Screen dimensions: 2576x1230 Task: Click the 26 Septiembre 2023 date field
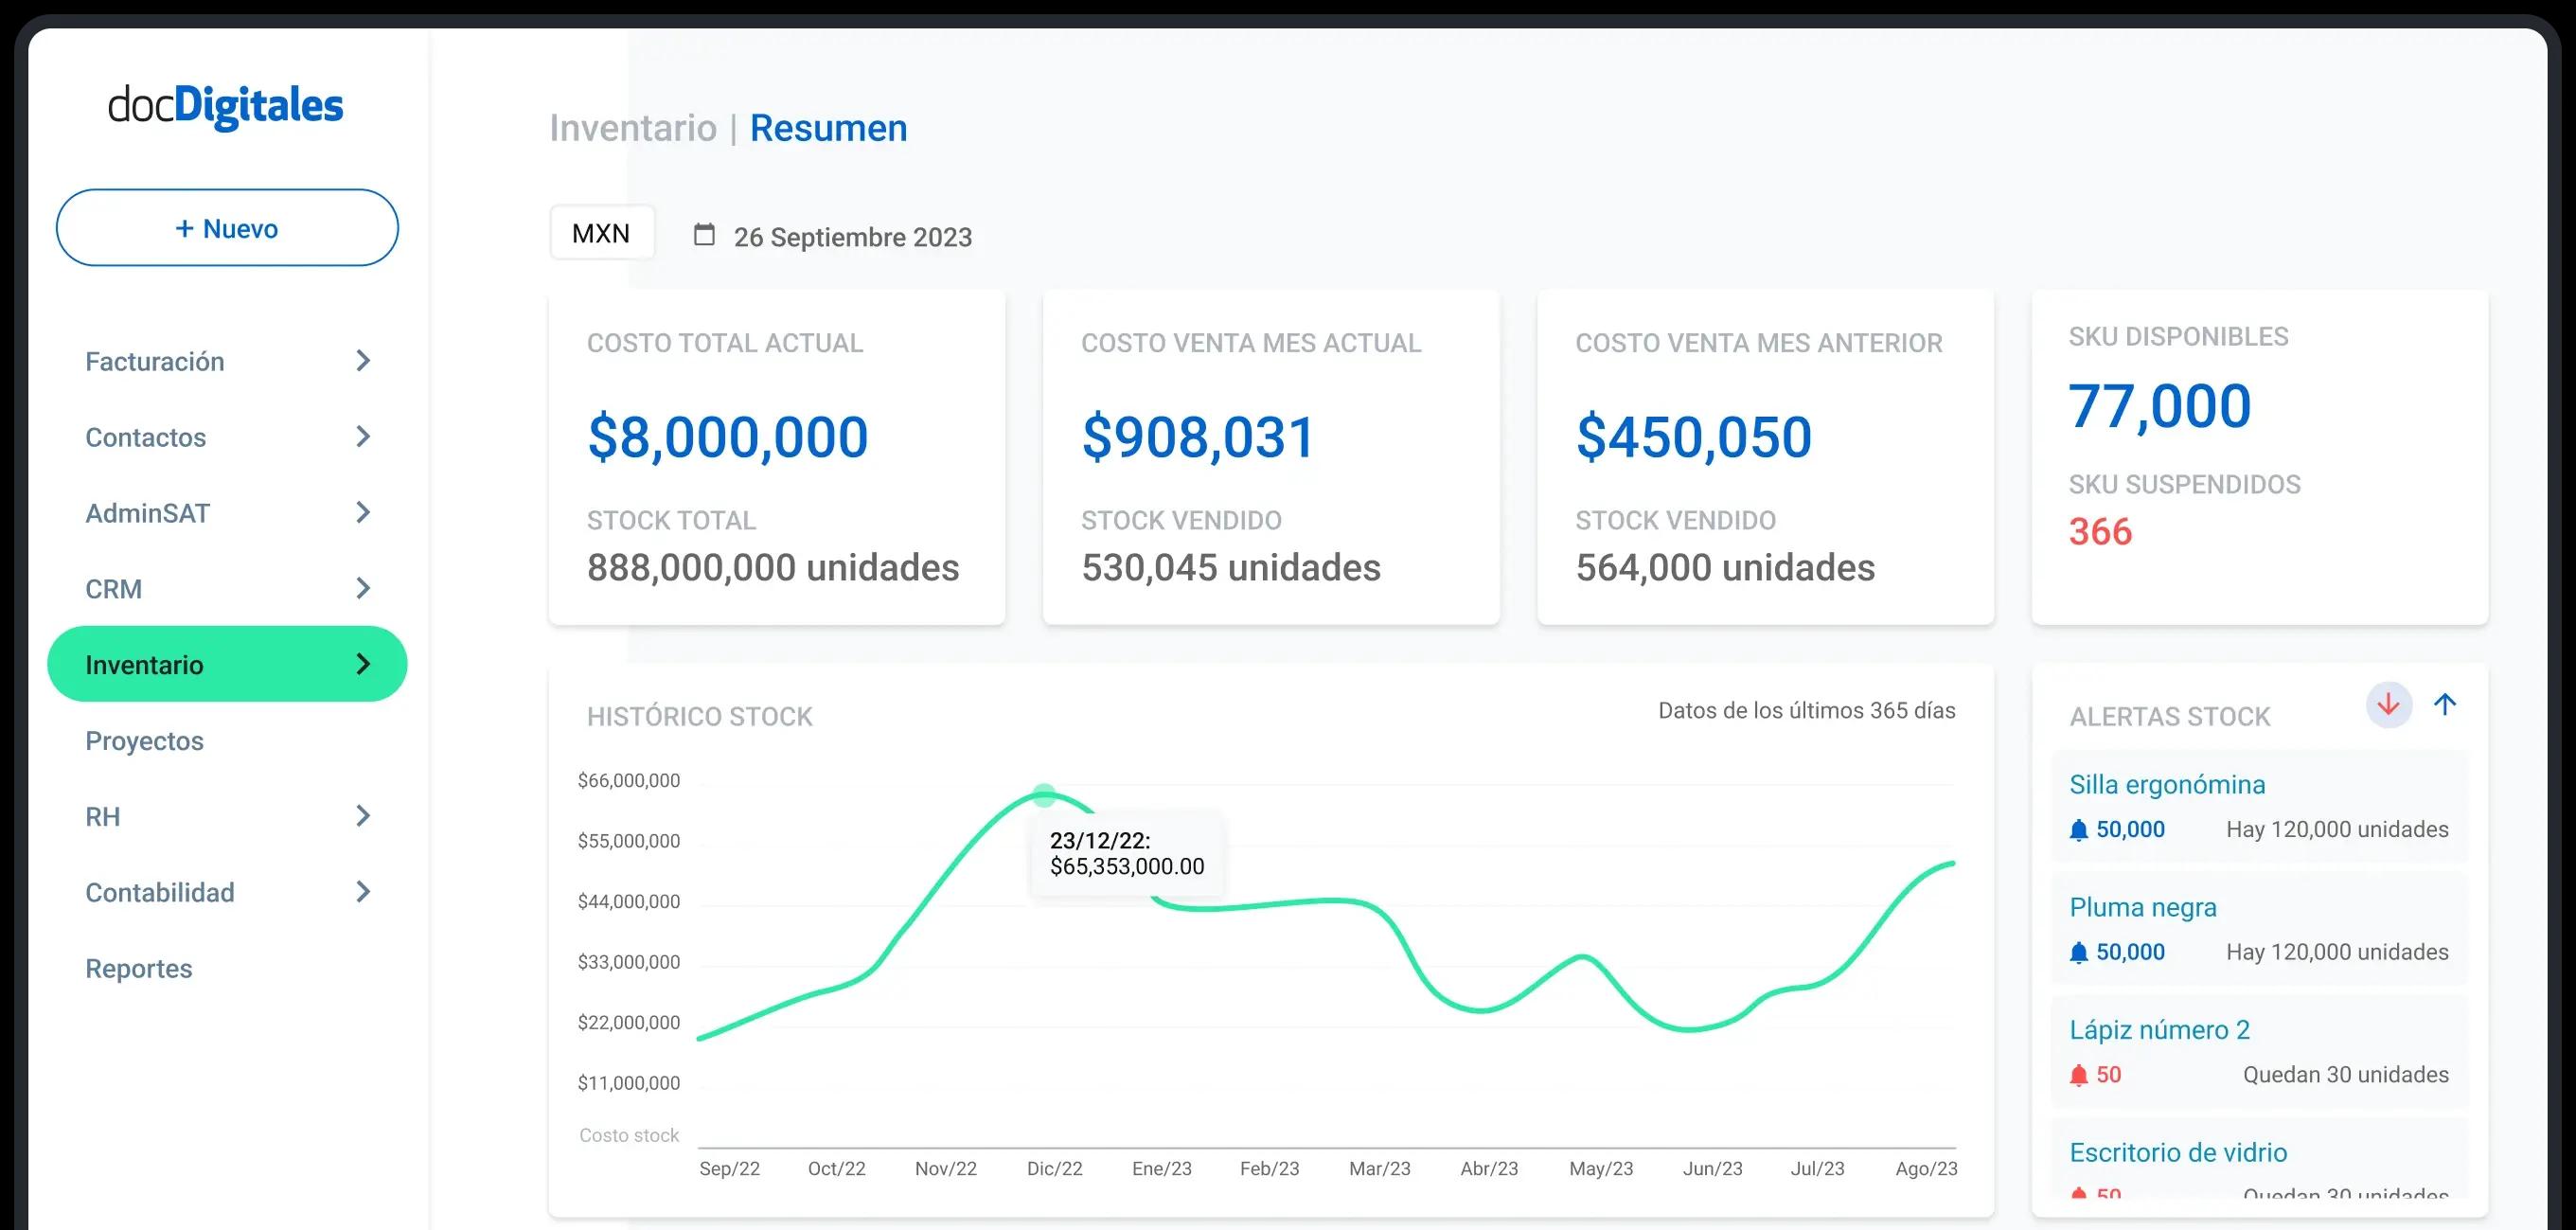852,237
